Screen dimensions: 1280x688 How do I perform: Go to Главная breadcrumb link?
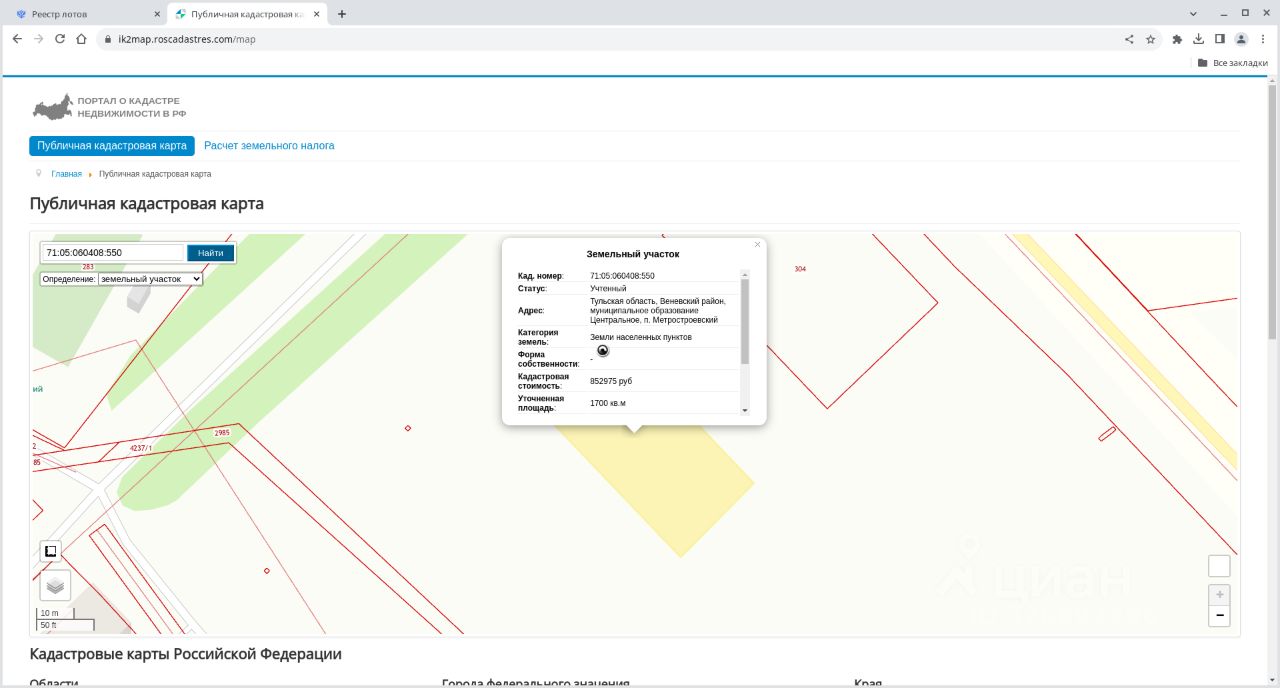pos(66,174)
